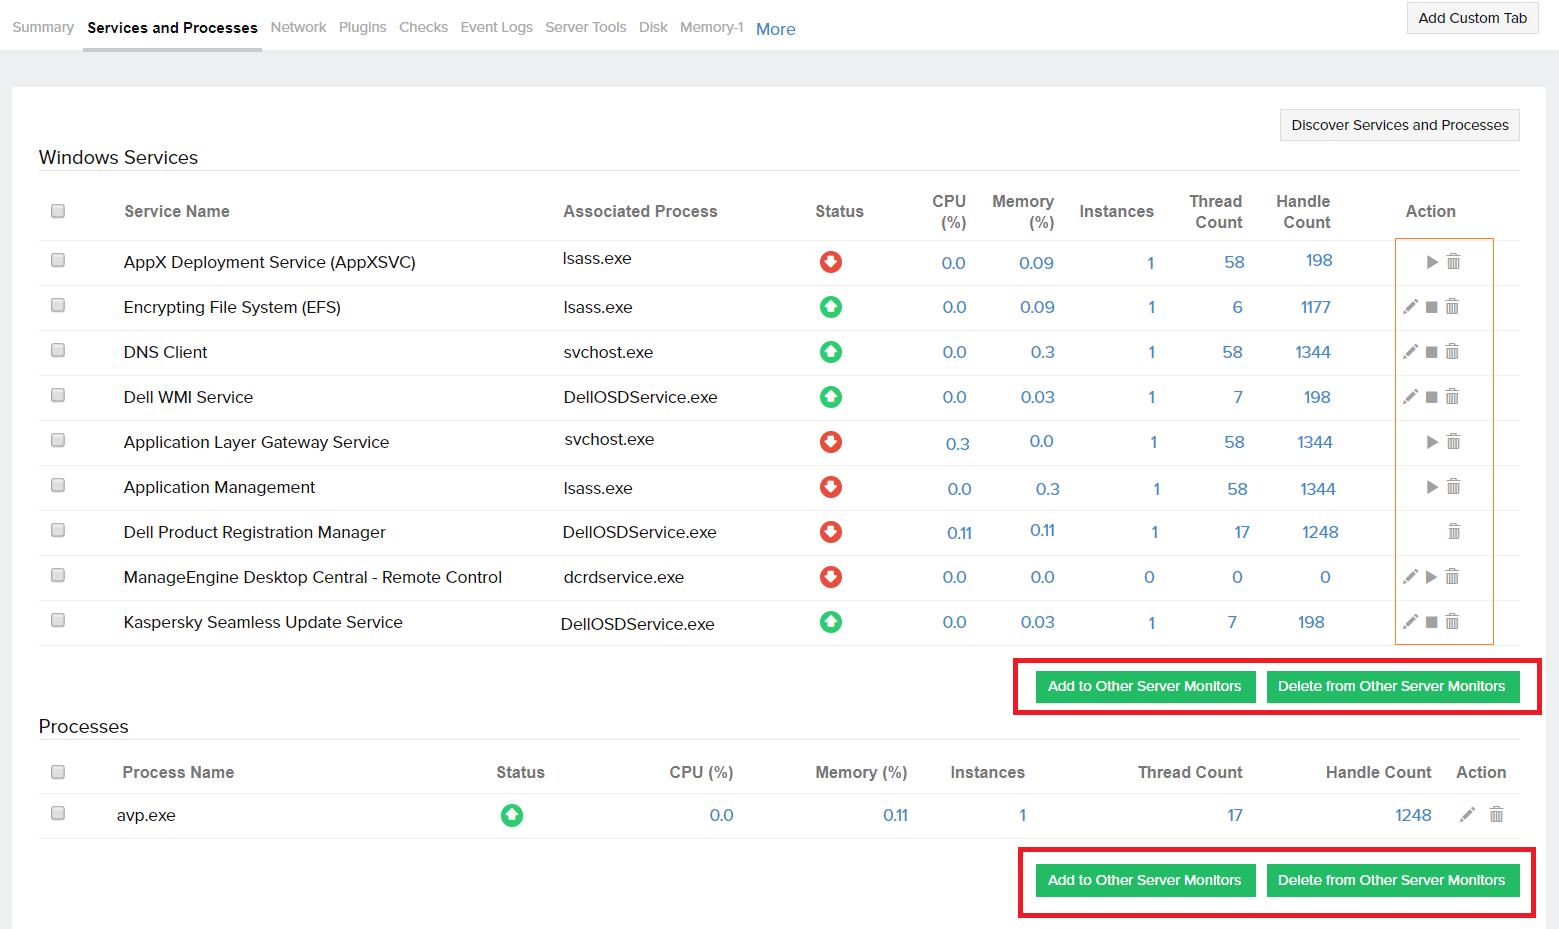This screenshot has width=1559, height=929.
Task: Check the DNS Client checkbox
Action: [58, 350]
